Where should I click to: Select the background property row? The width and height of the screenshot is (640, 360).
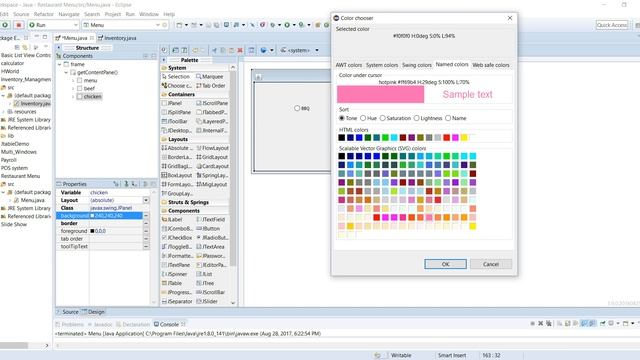(99, 216)
